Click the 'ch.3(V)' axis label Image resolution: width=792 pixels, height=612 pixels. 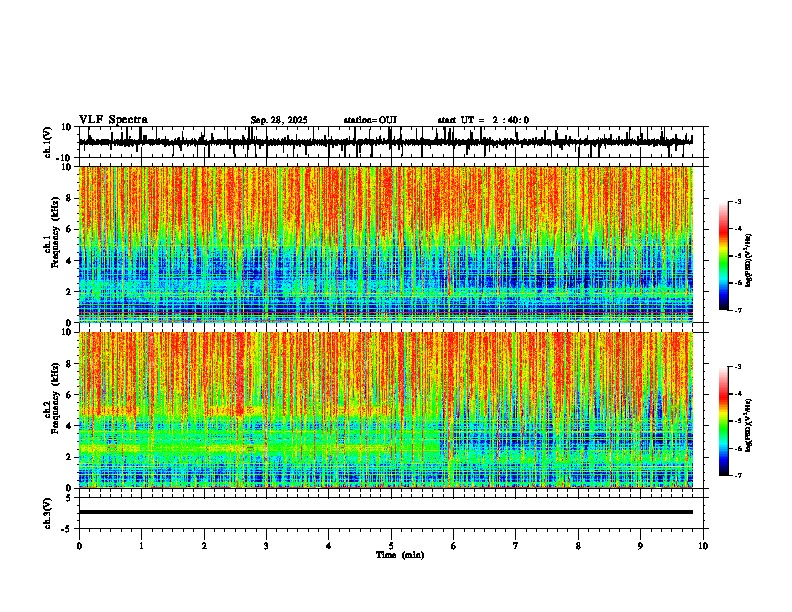click(x=49, y=513)
